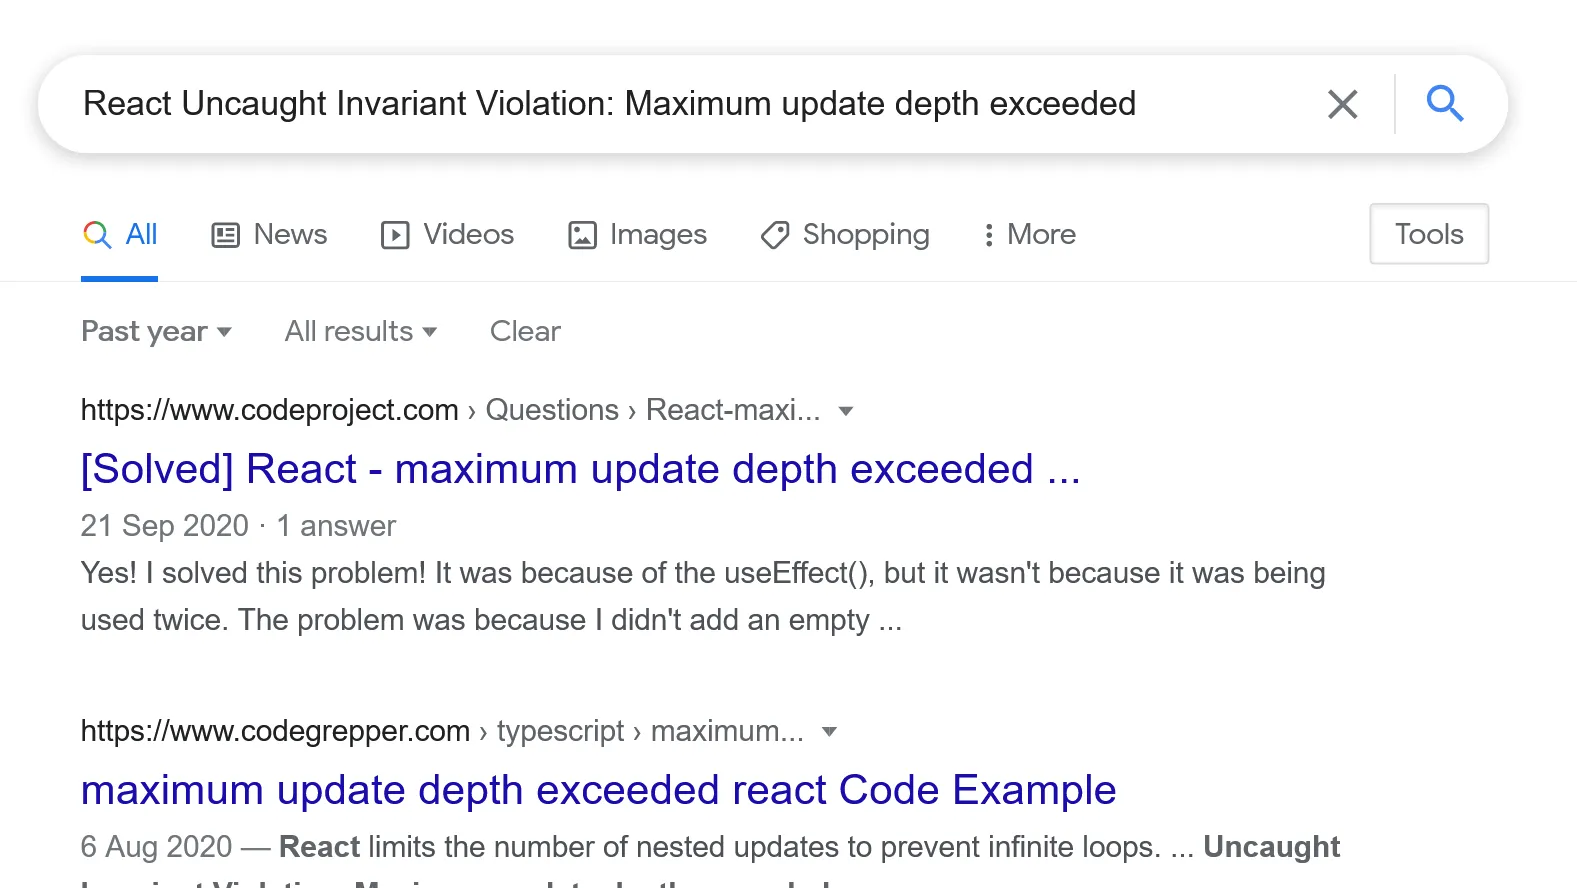Click the Tools button

[x=1429, y=234]
